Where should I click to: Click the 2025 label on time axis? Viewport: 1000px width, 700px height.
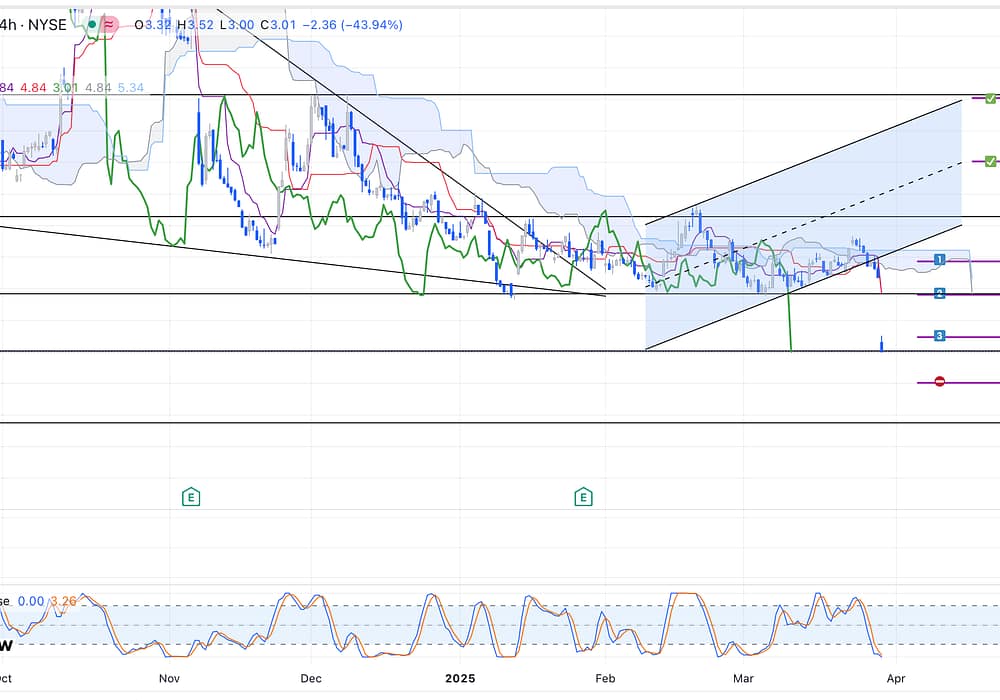[x=459, y=677]
